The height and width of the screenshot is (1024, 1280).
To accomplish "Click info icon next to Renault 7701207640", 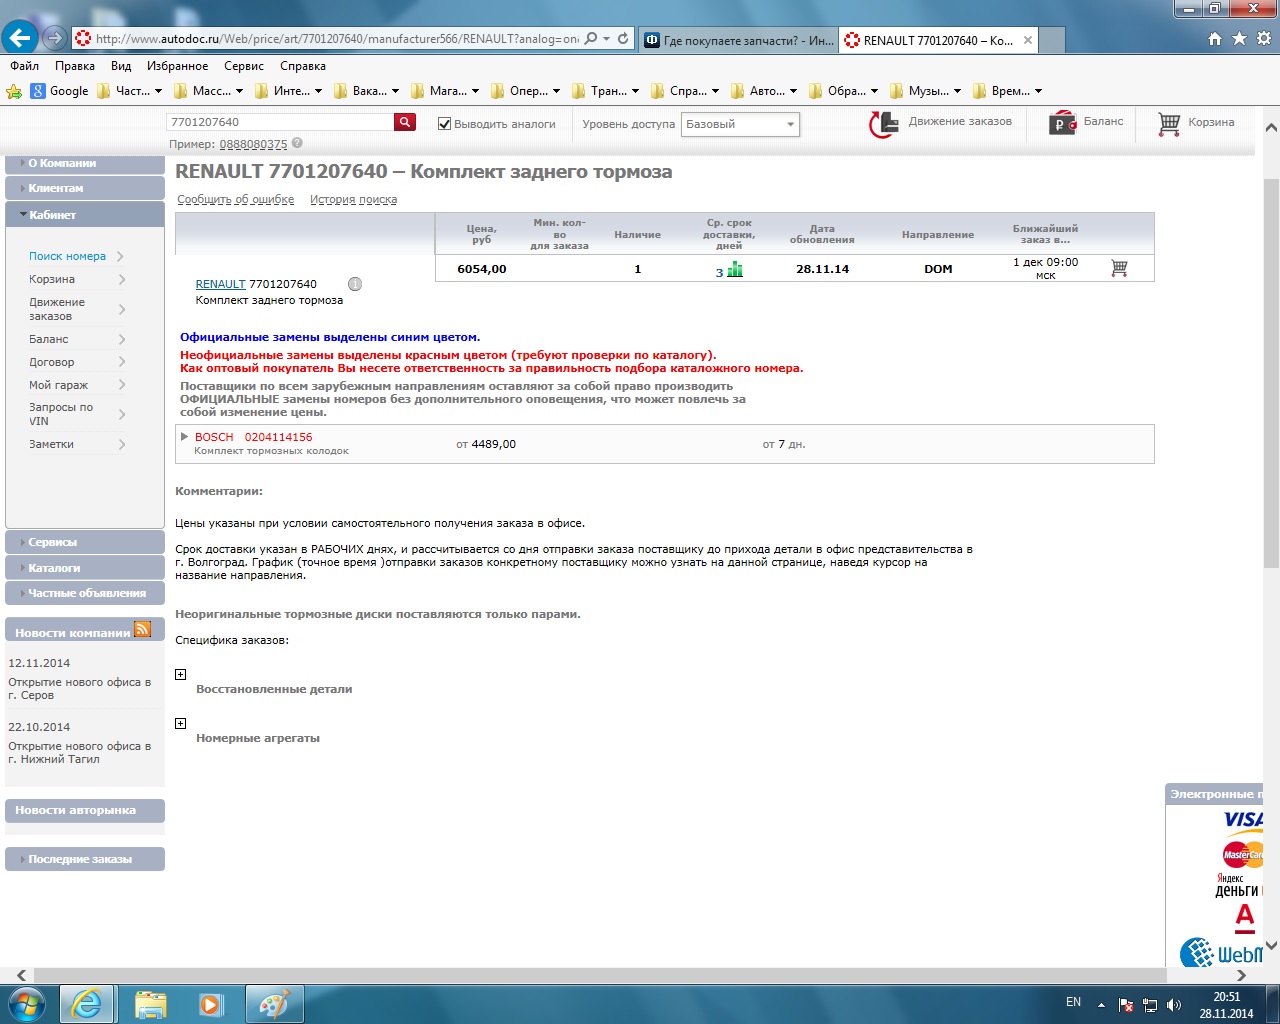I will pyautogui.click(x=355, y=284).
